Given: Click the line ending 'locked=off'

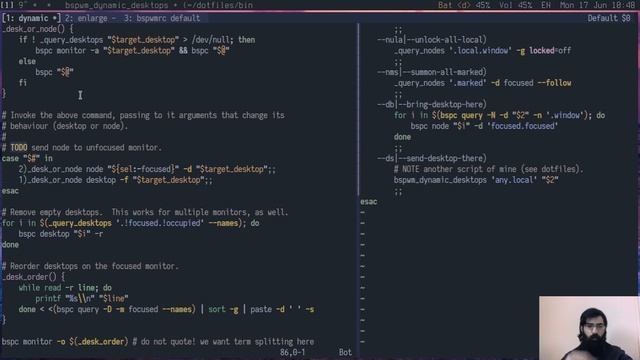Looking at the screenshot, I should (482, 51).
